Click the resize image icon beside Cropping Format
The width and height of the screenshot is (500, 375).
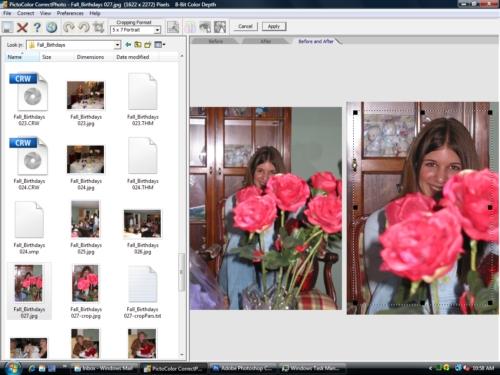173,27
